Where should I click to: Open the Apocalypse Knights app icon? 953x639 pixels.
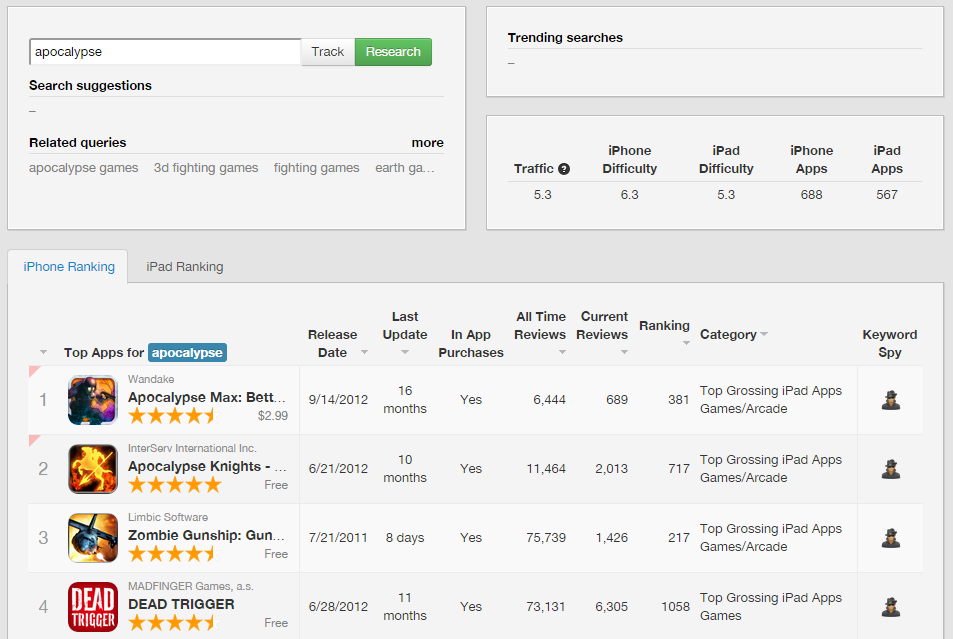pyautogui.click(x=92, y=469)
